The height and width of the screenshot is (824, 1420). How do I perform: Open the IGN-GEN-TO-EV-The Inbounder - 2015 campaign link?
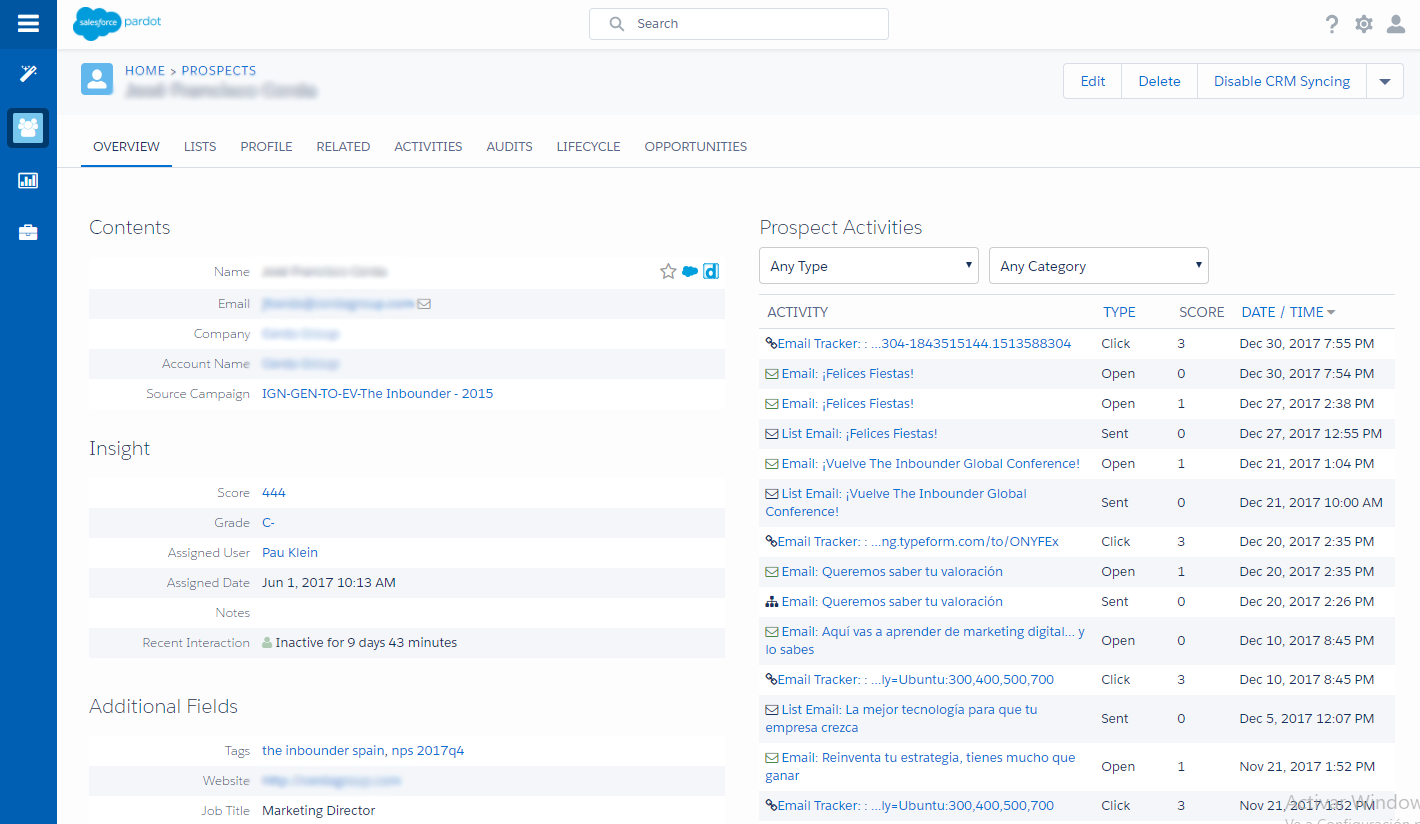tap(377, 393)
